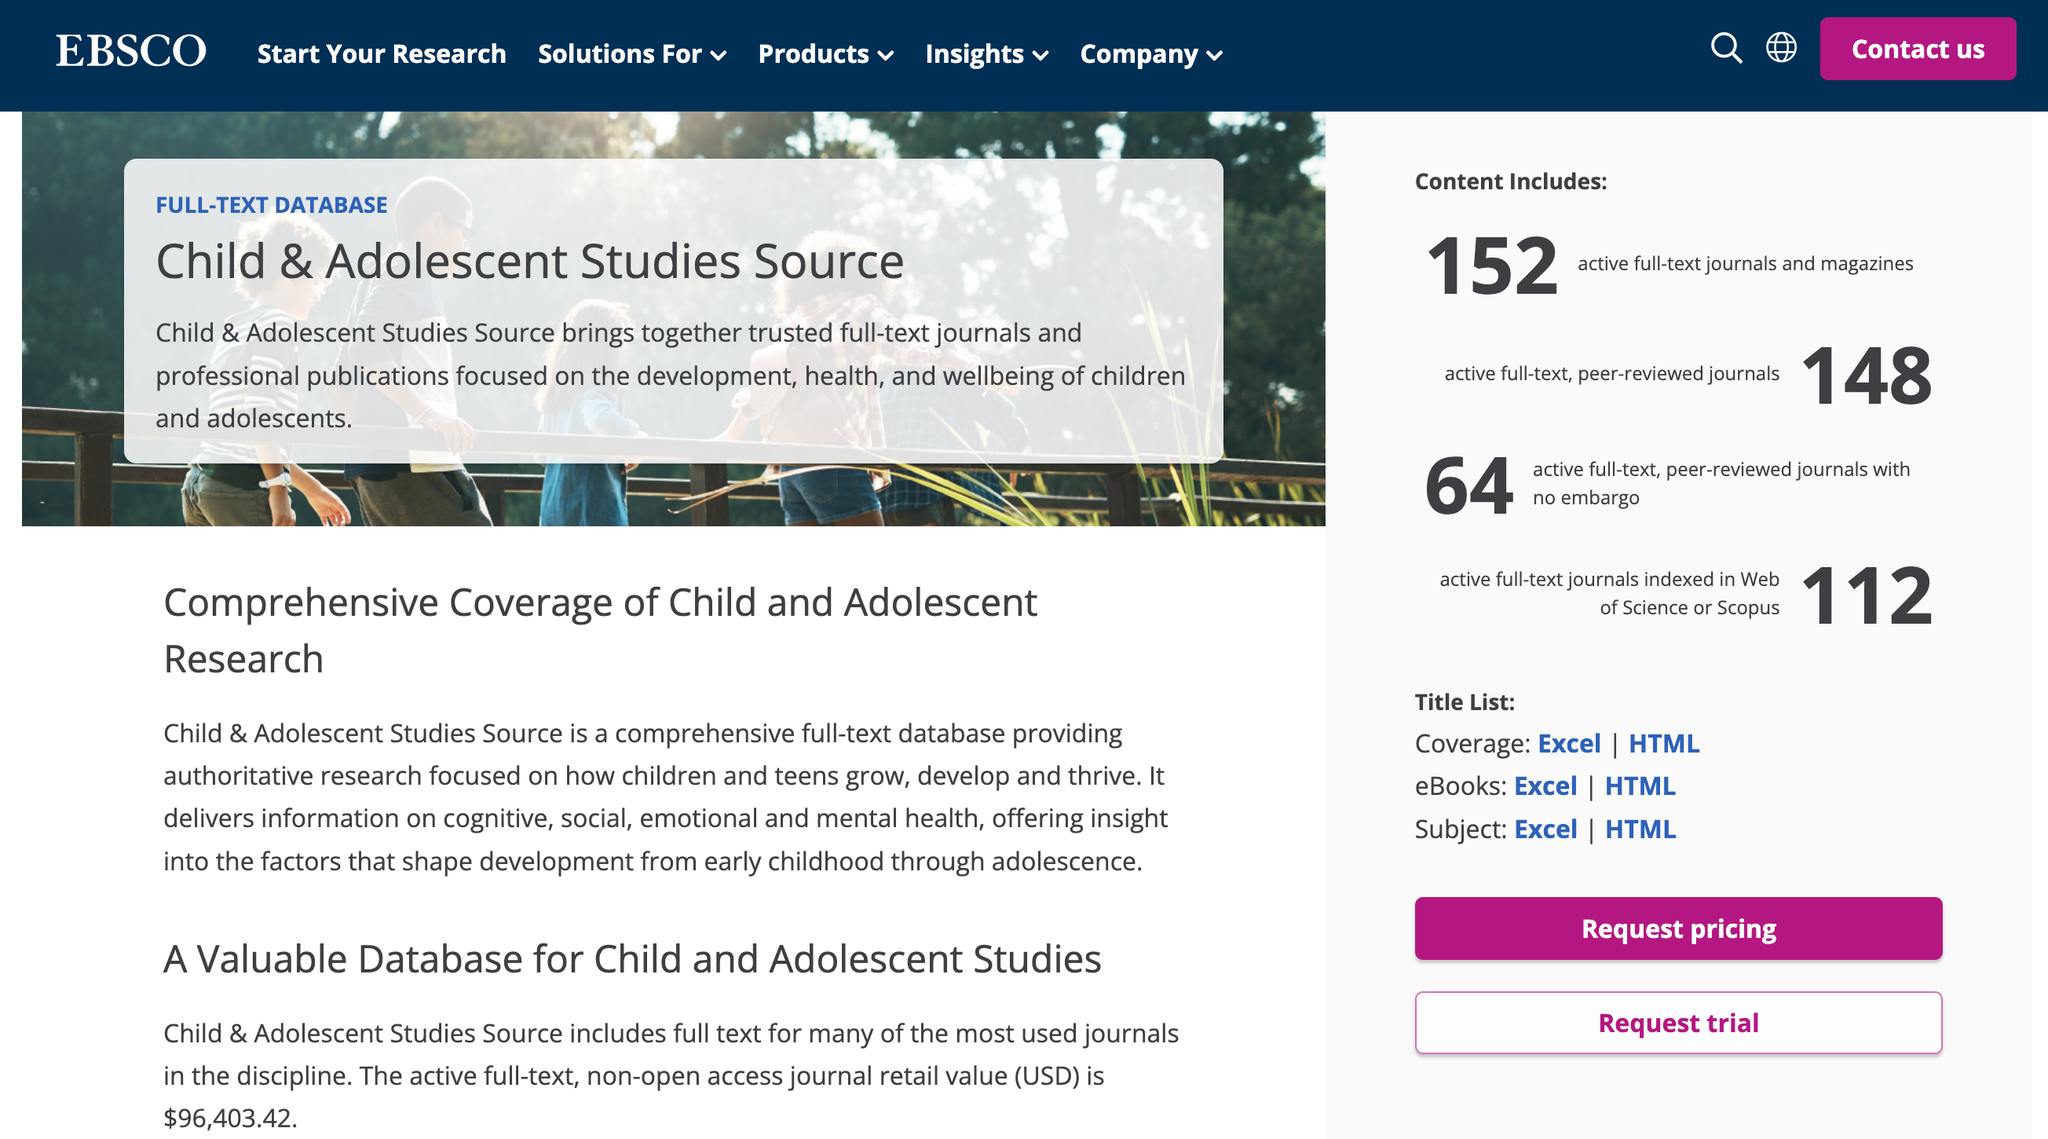
Task: Click the $96,403.42 retail value text
Action: click(230, 1118)
